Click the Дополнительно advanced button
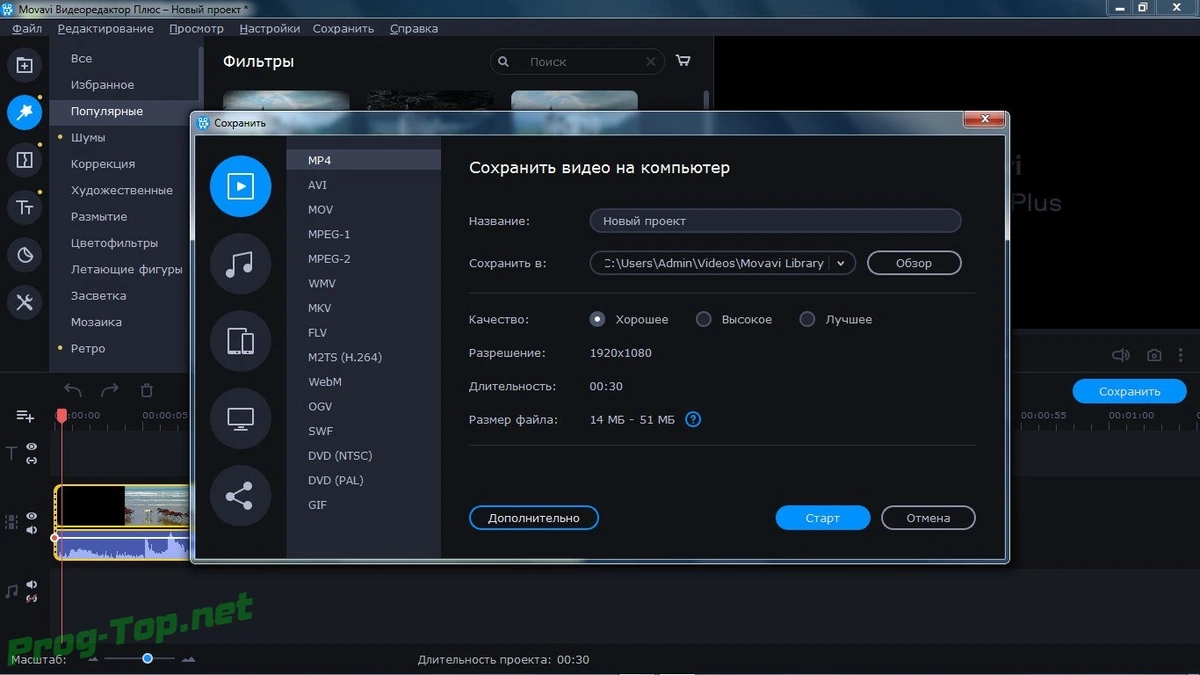This screenshot has height=675, width=1200. (x=534, y=518)
